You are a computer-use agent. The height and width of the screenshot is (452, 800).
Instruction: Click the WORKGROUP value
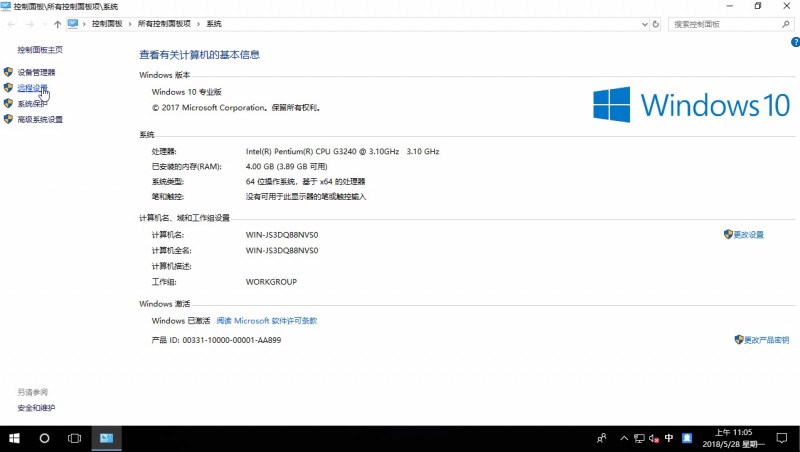271,282
